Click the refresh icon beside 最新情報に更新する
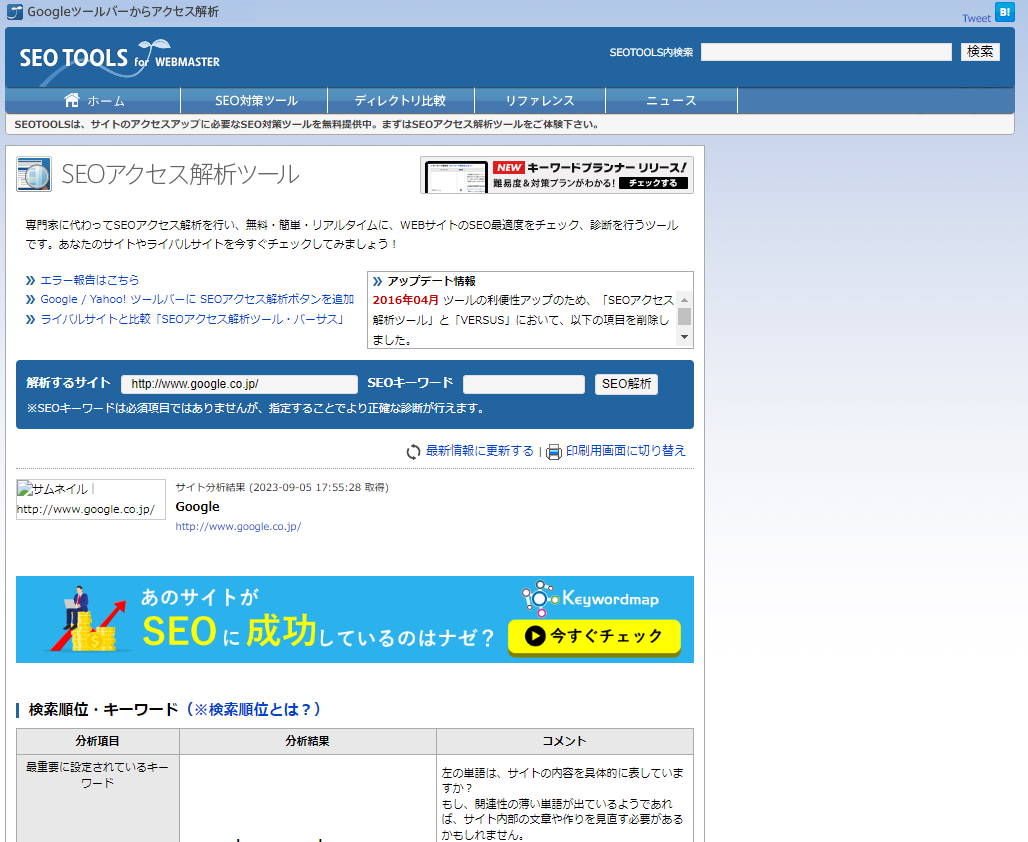 click(x=412, y=451)
